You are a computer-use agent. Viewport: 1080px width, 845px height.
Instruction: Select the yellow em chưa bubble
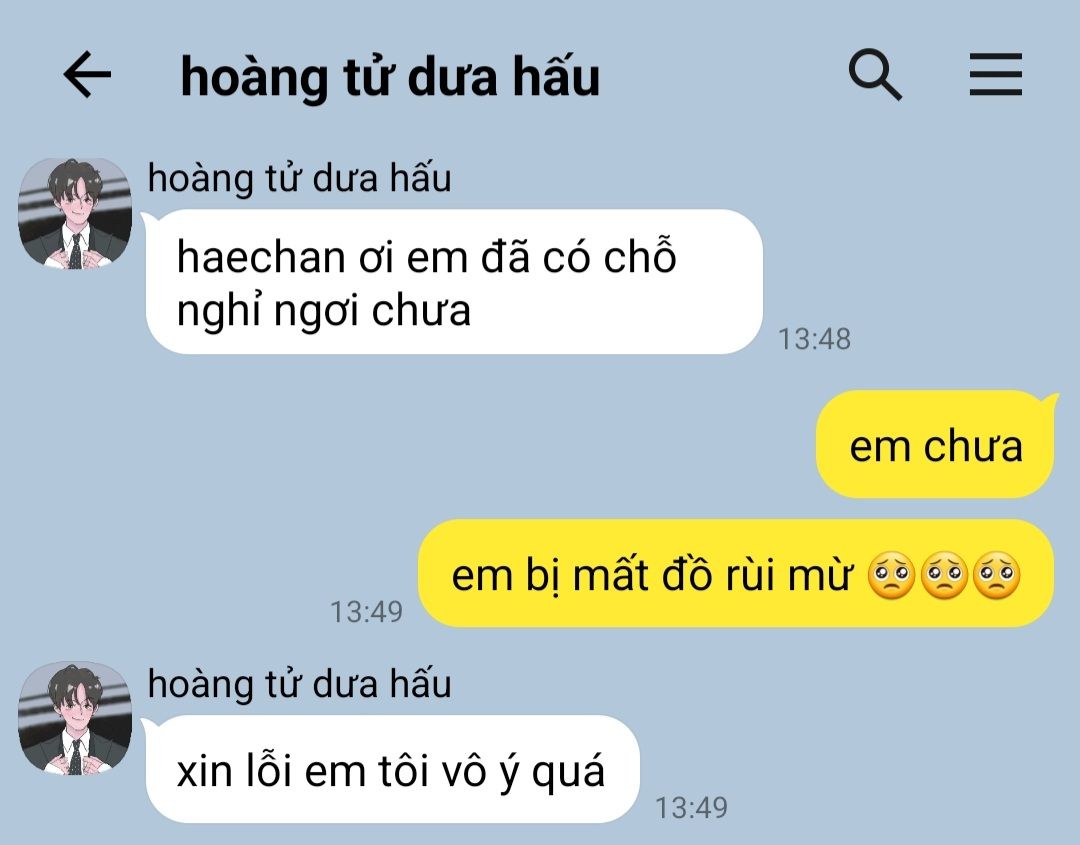coord(935,444)
